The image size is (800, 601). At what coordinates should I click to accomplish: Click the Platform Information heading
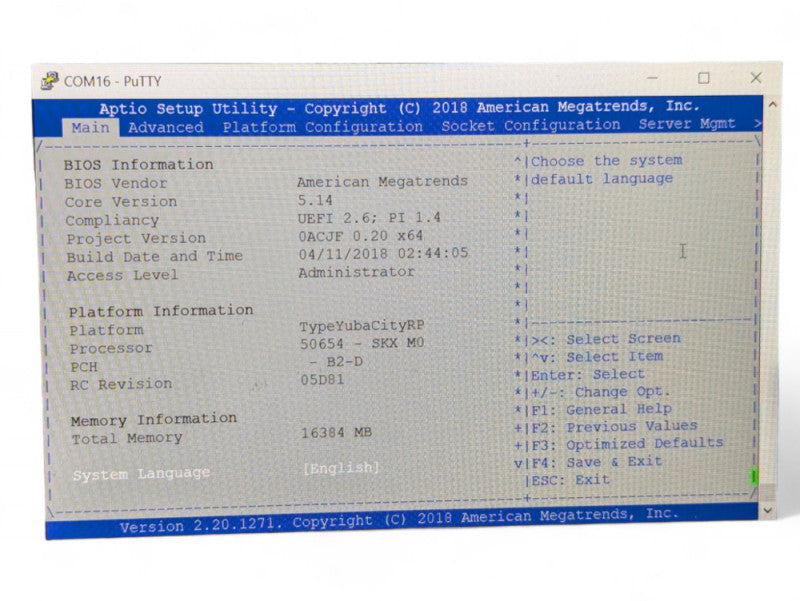click(161, 311)
